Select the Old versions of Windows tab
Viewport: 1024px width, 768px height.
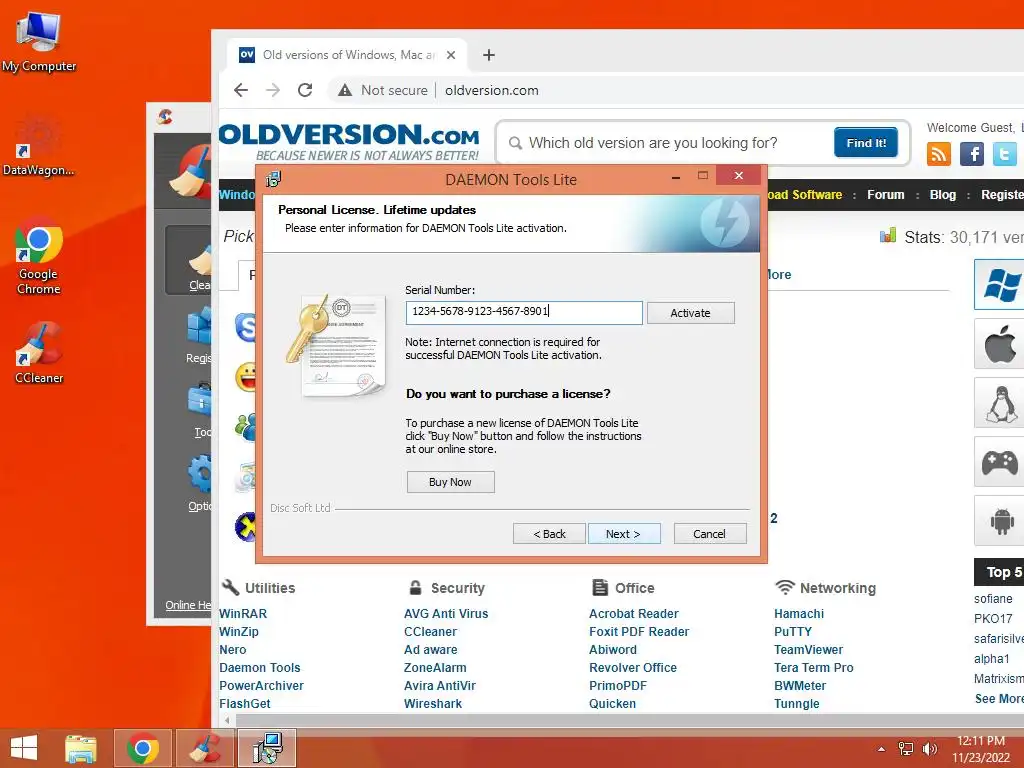click(x=346, y=55)
